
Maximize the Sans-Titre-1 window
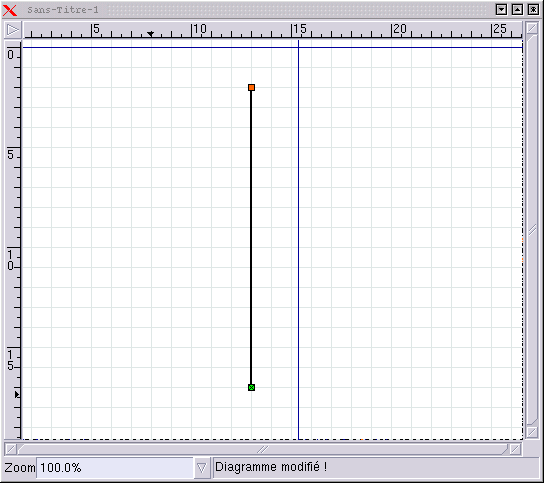click(517, 10)
